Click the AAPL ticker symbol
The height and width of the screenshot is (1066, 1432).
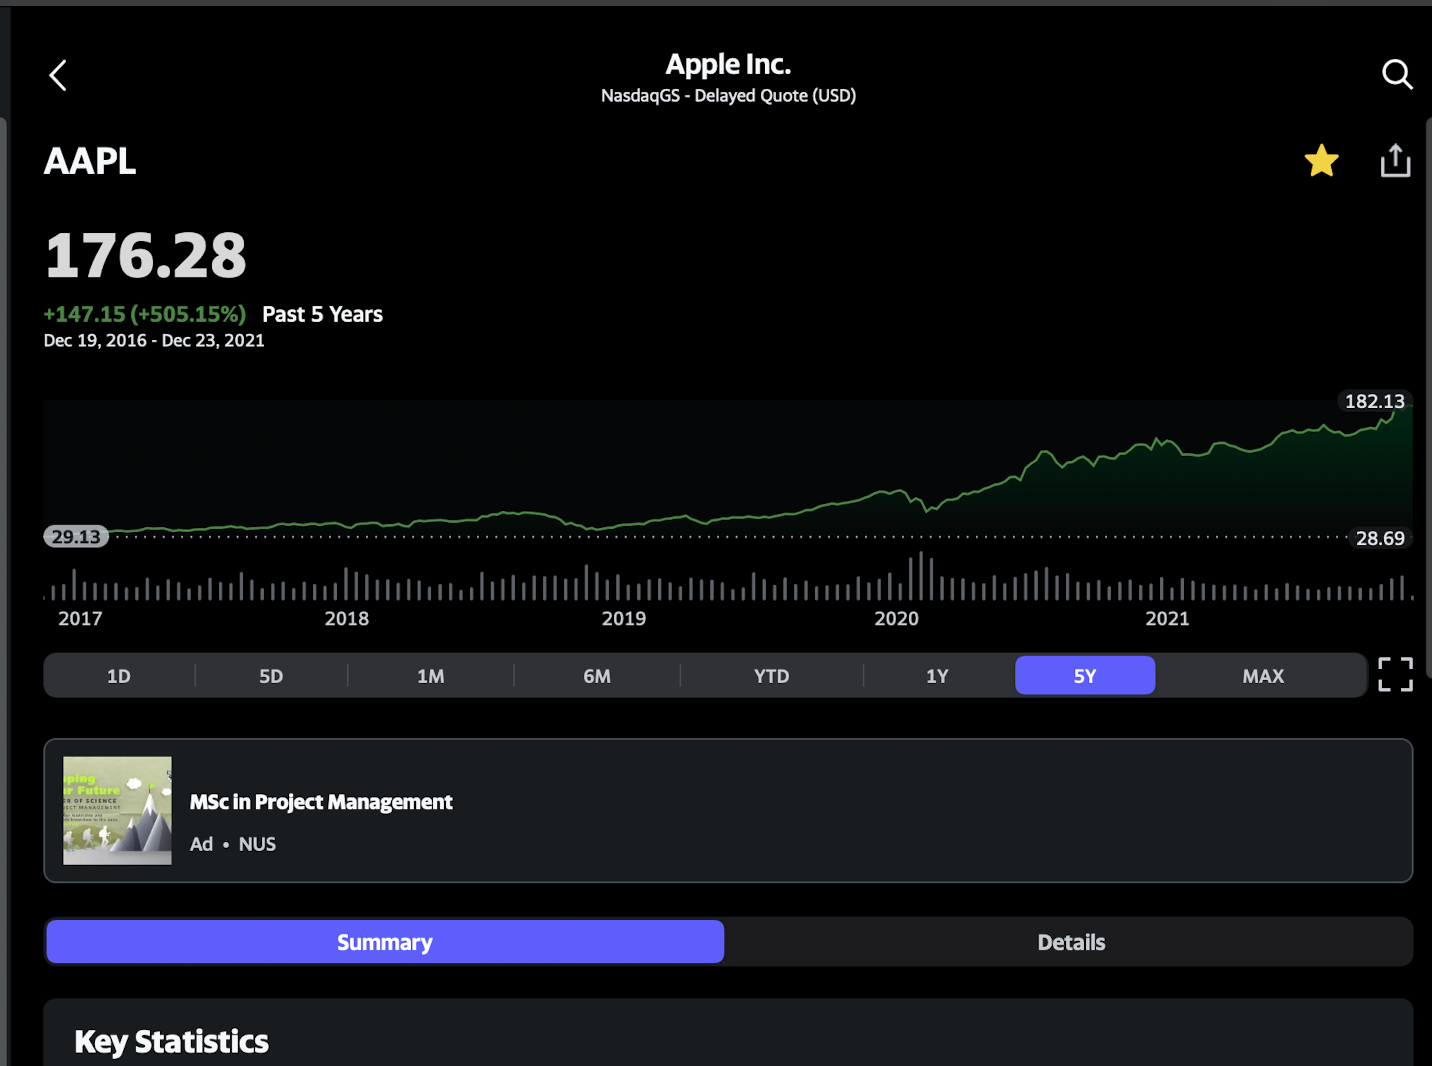pyautogui.click(x=90, y=161)
